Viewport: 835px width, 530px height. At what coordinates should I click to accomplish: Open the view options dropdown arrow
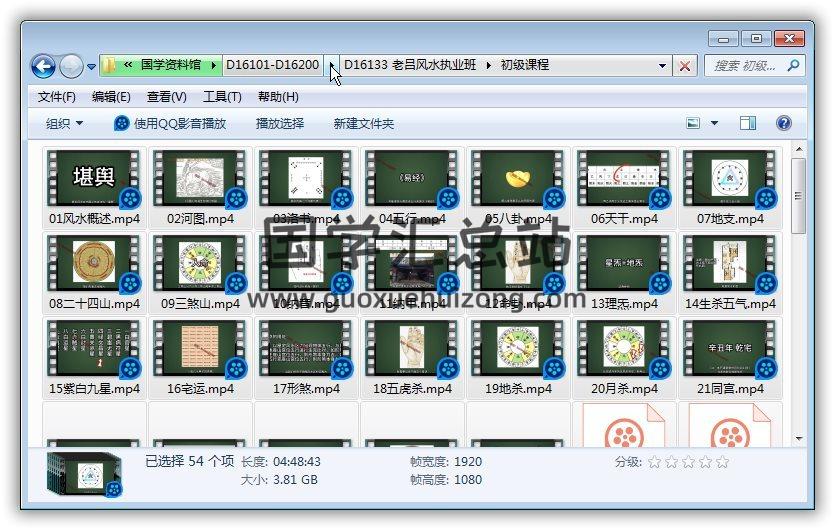pyautogui.click(x=714, y=123)
